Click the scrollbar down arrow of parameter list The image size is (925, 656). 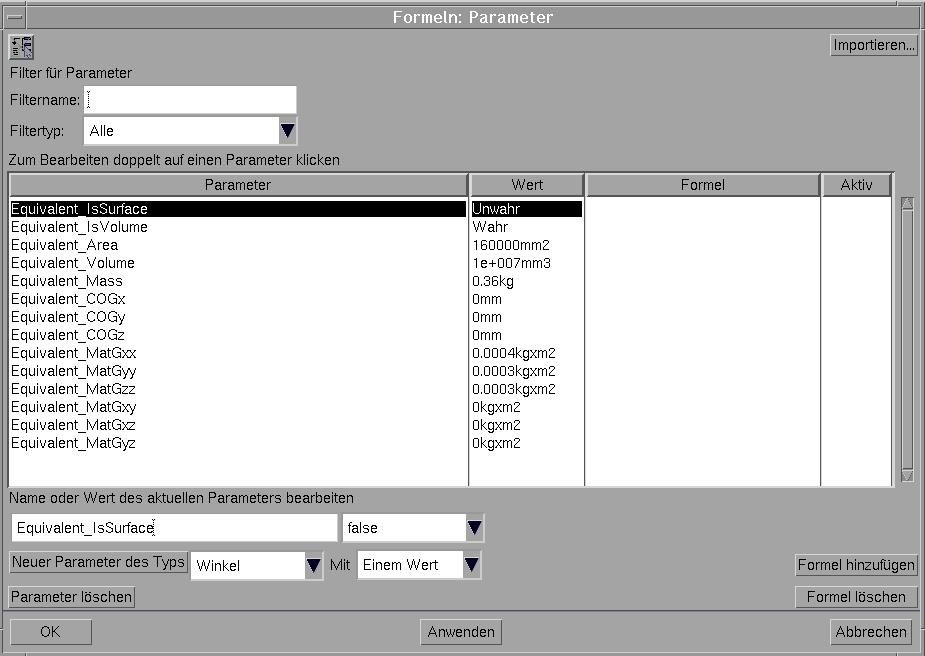click(x=907, y=475)
